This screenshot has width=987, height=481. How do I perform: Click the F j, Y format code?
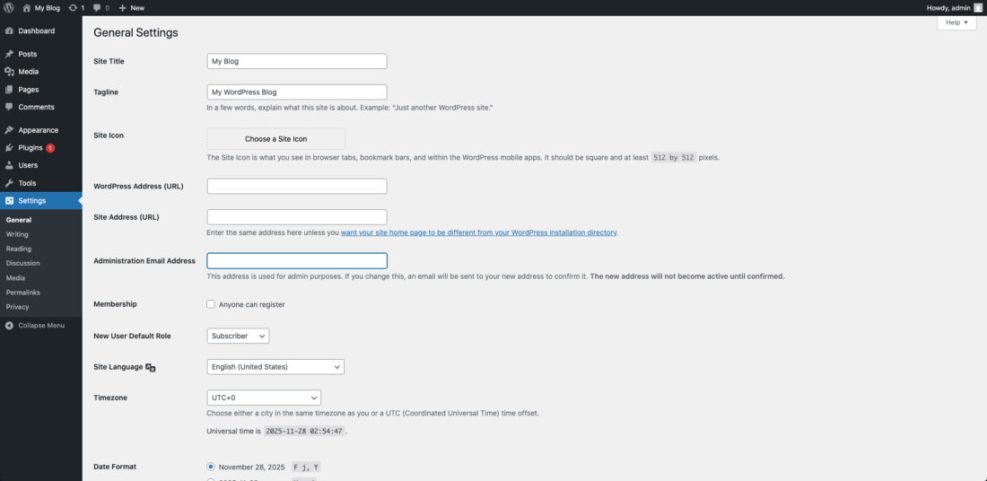pos(307,467)
